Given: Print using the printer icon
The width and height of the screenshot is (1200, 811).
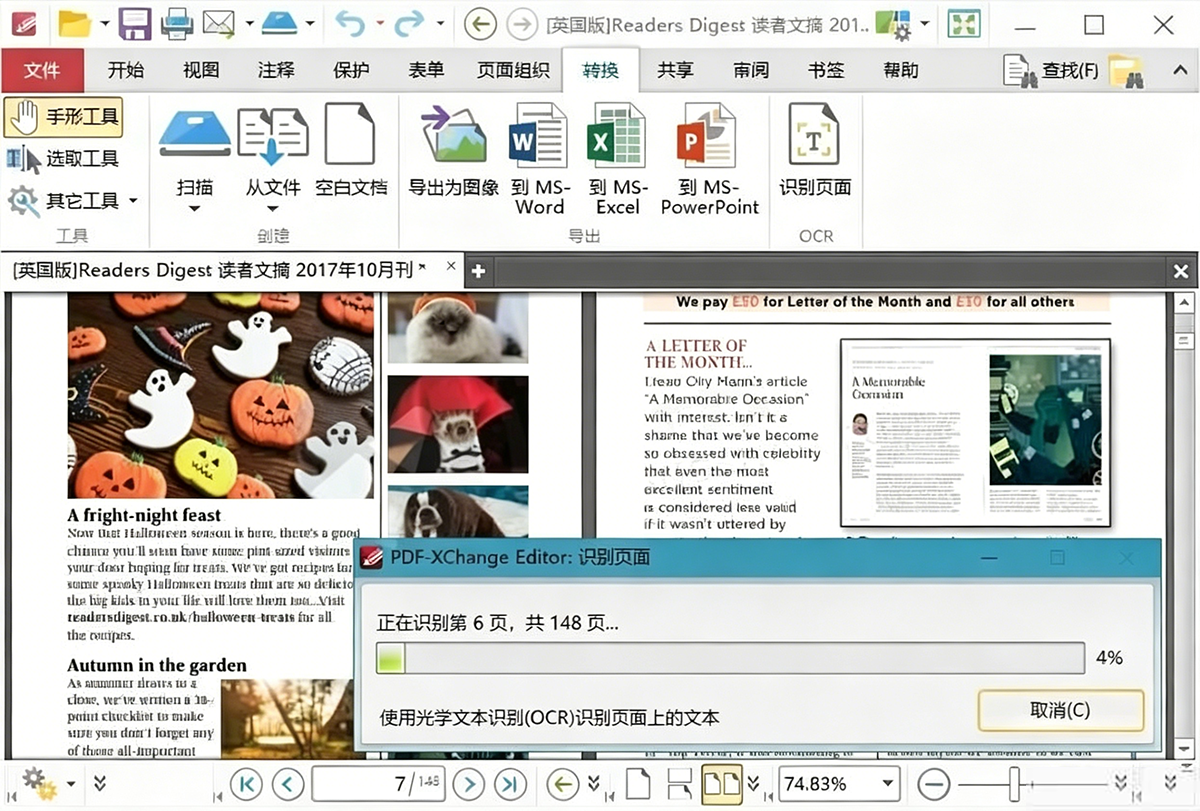Looking at the screenshot, I should (x=176, y=23).
